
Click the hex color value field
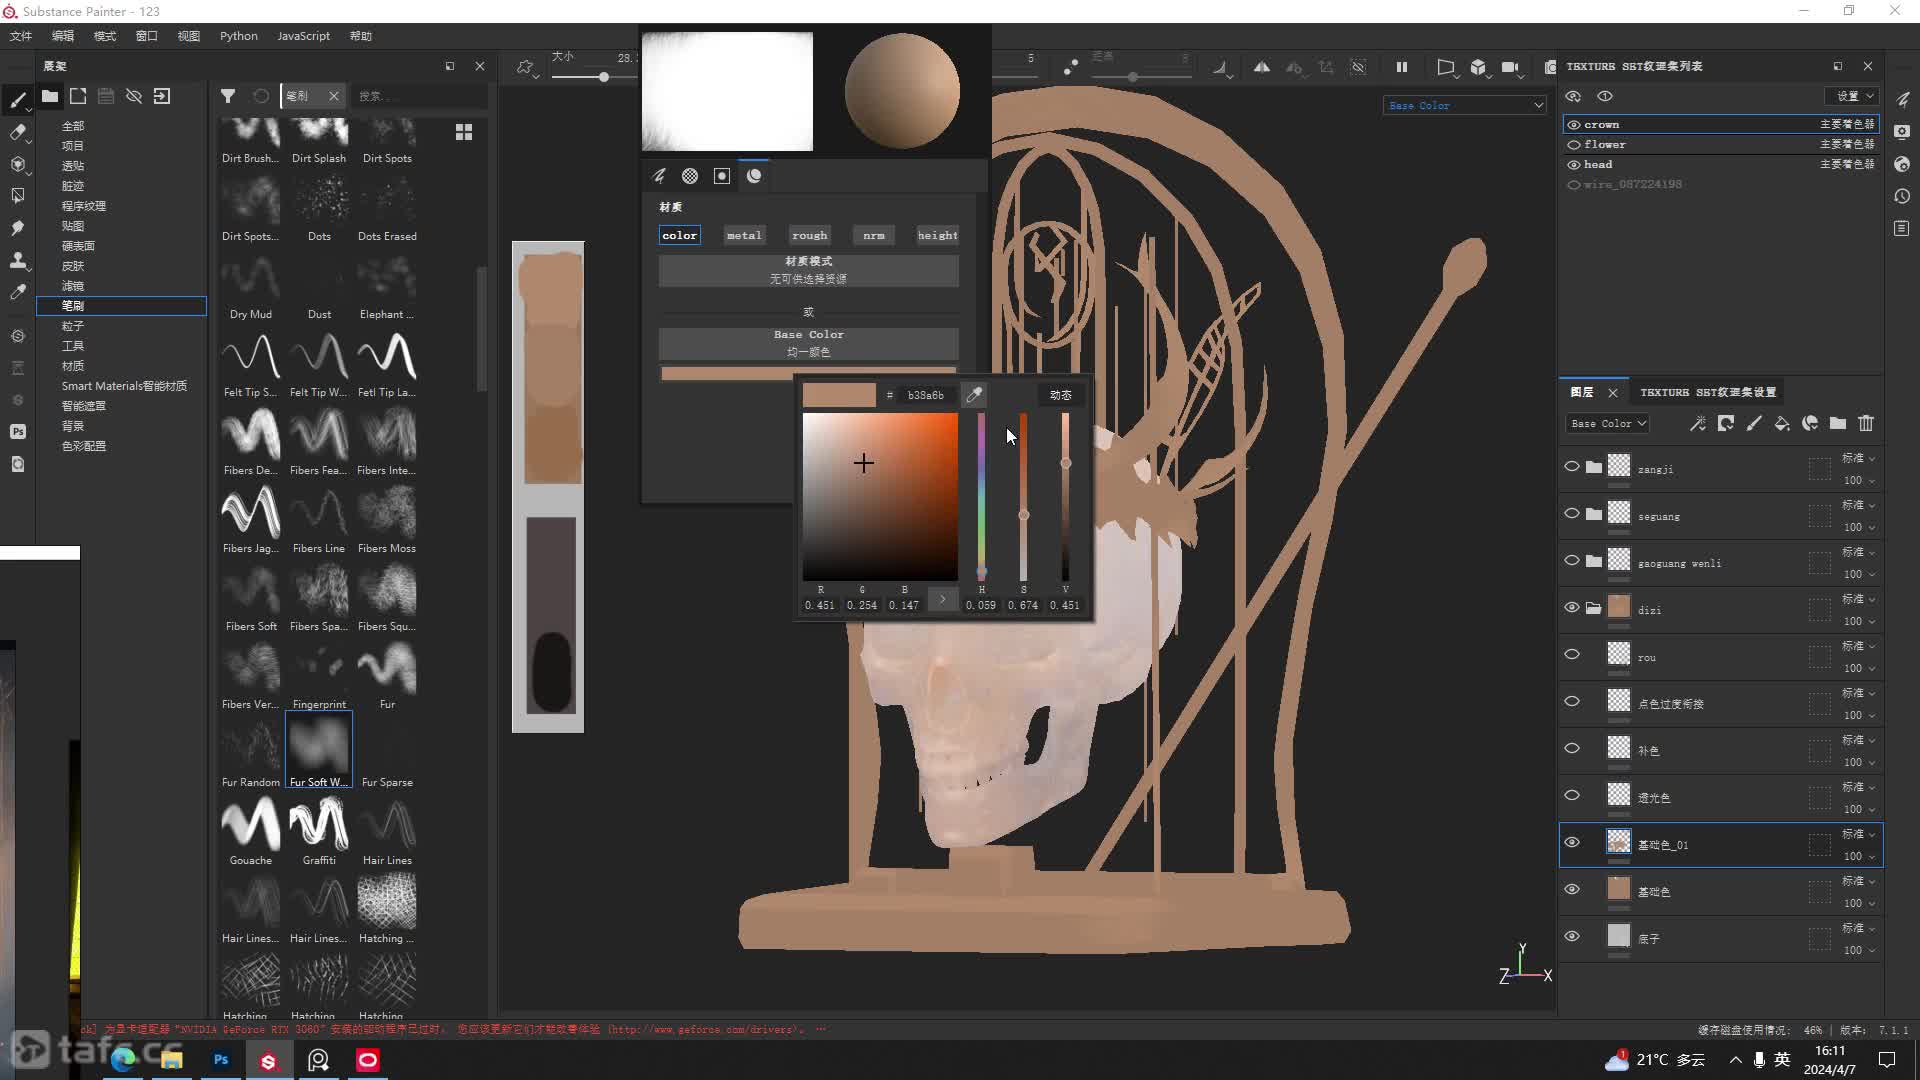click(926, 395)
